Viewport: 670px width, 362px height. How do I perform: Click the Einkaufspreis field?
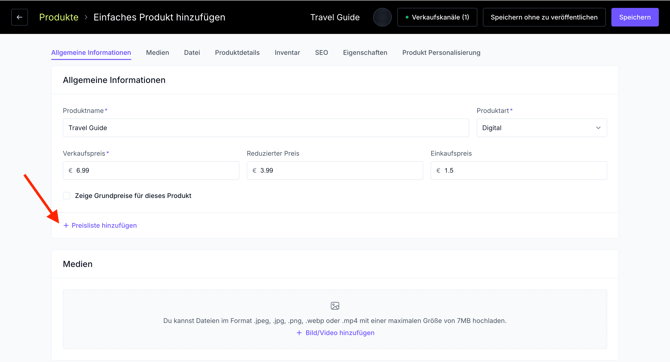[518, 171]
